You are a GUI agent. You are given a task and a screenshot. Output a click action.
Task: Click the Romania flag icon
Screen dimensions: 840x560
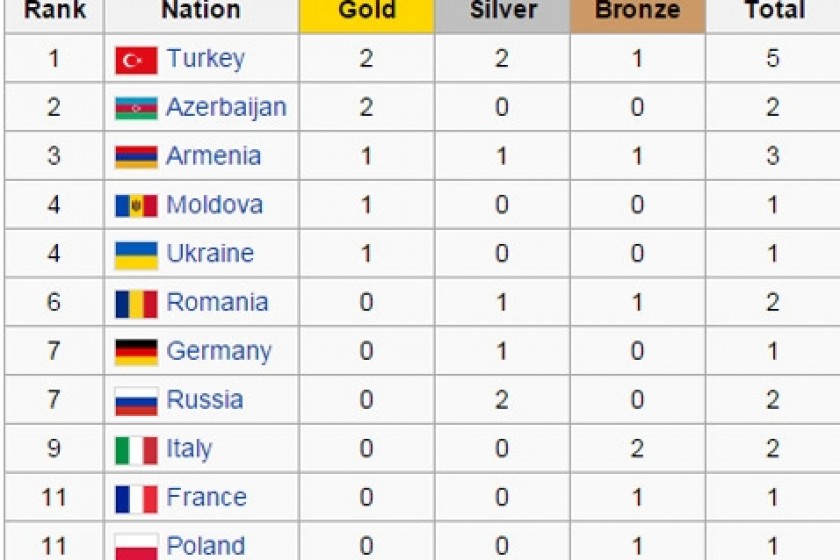(136, 304)
